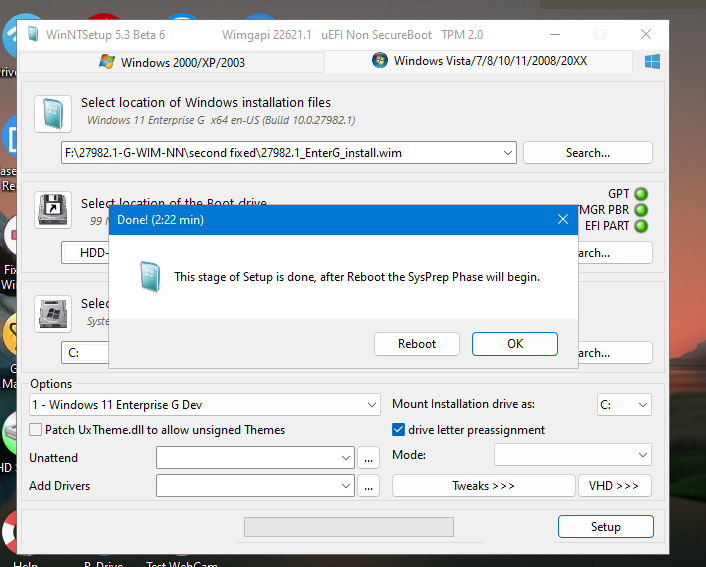
Task: Click the Windows installation files source icon
Action: [53, 114]
